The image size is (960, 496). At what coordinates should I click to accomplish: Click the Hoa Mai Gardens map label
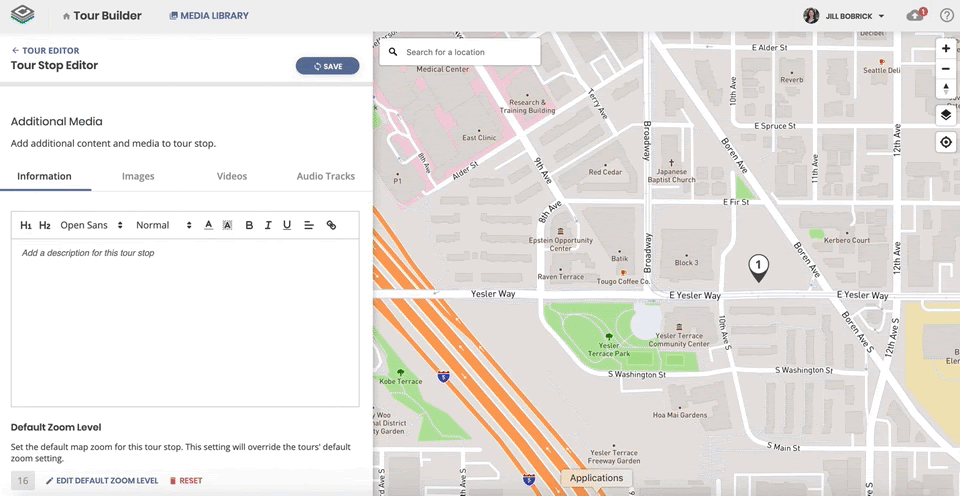click(x=680, y=415)
